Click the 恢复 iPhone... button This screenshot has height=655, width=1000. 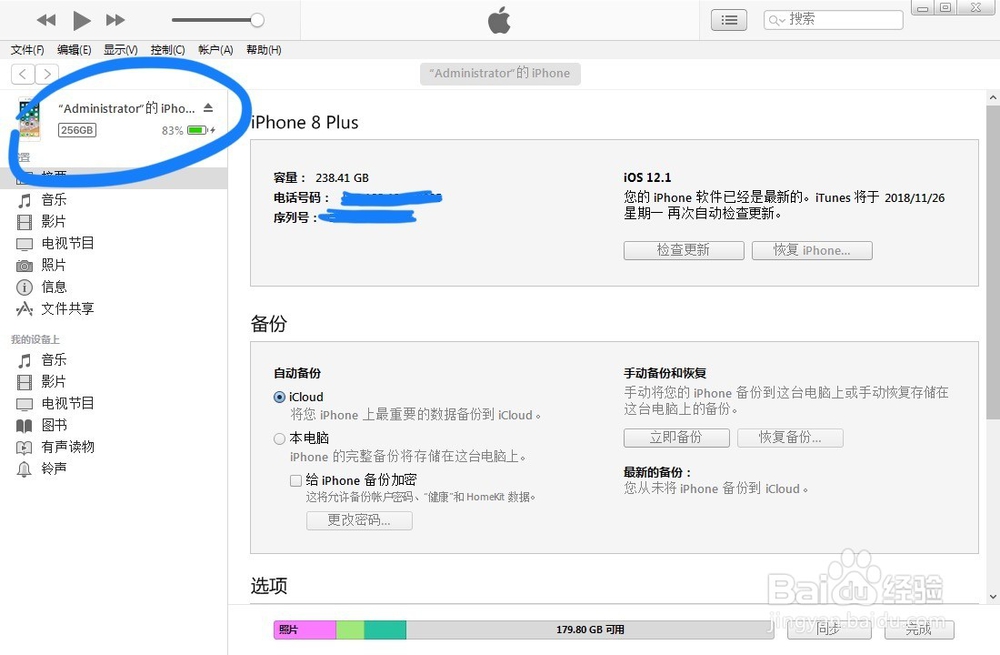pos(812,250)
